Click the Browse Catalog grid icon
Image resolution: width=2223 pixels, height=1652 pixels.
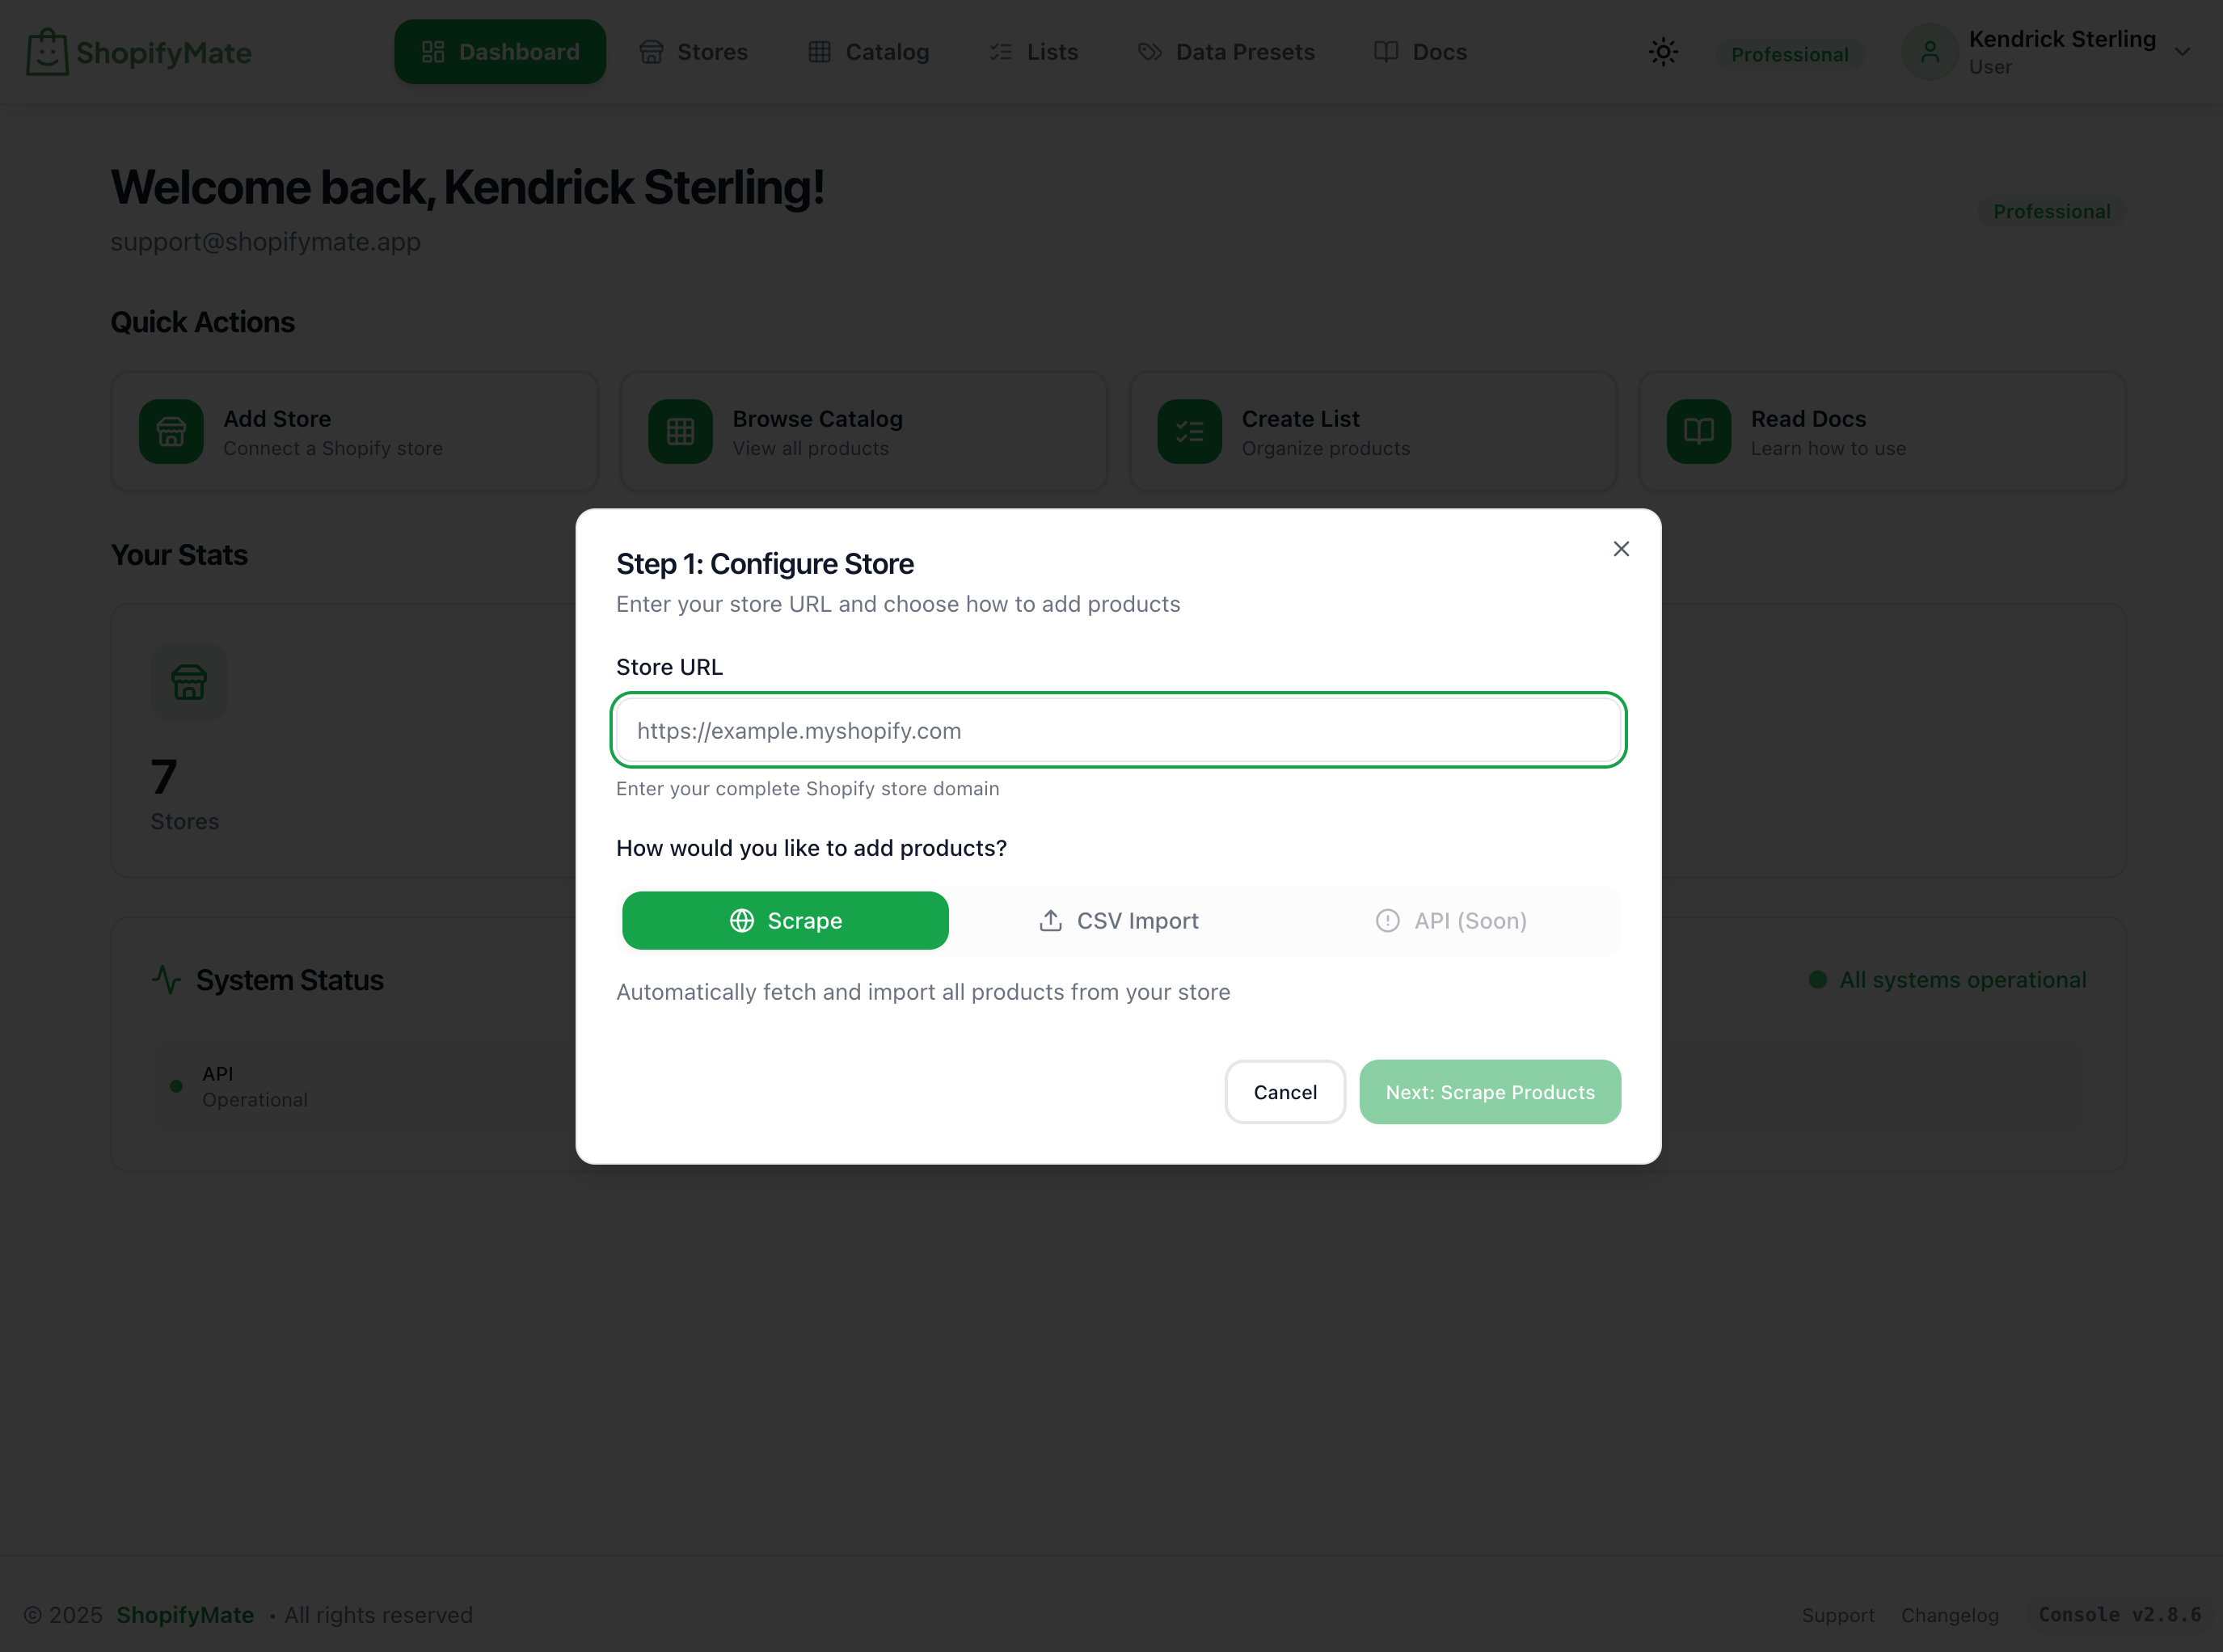(680, 431)
